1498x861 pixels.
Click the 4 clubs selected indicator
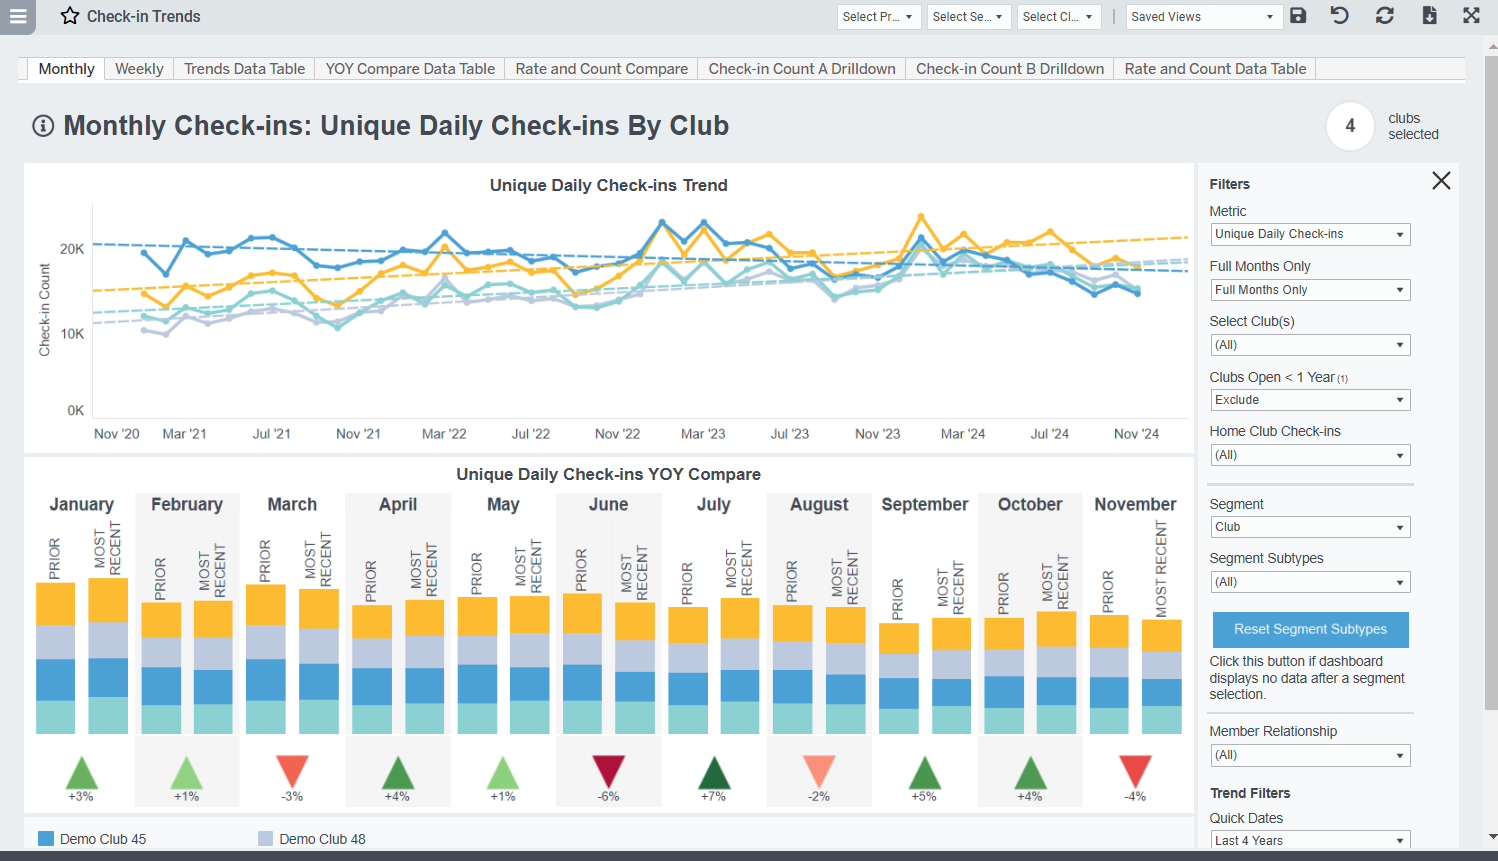[1350, 126]
